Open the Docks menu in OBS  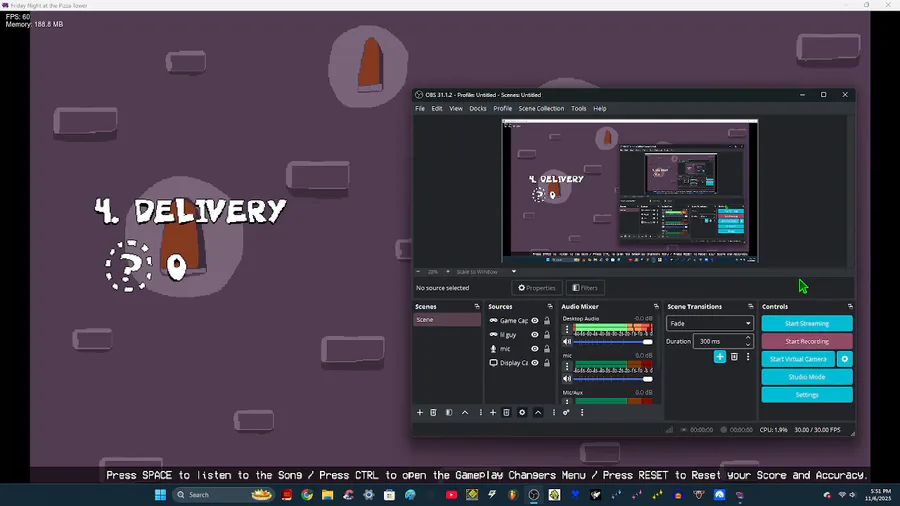478,108
